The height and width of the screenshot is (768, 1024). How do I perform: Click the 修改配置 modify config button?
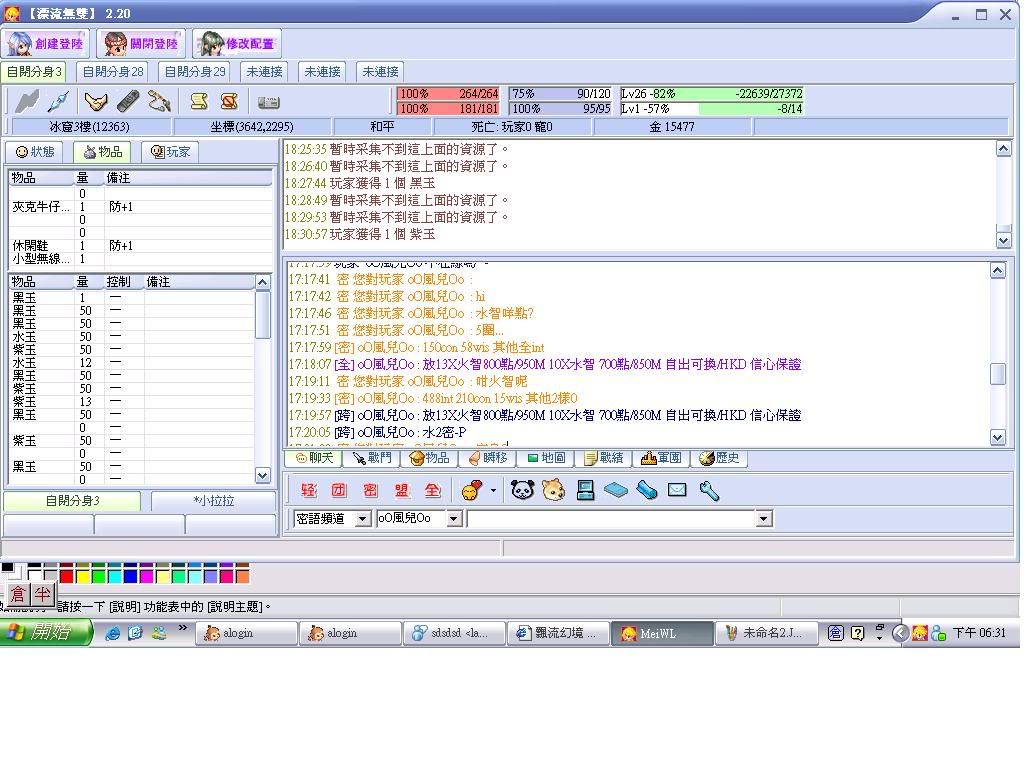(237, 44)
